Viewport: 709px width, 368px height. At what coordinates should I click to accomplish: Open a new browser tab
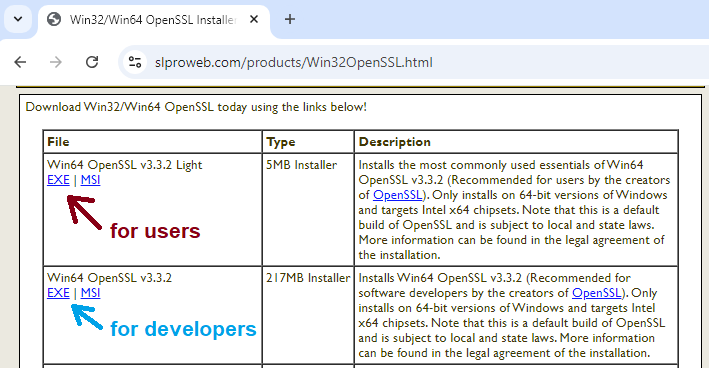point(290,19)
